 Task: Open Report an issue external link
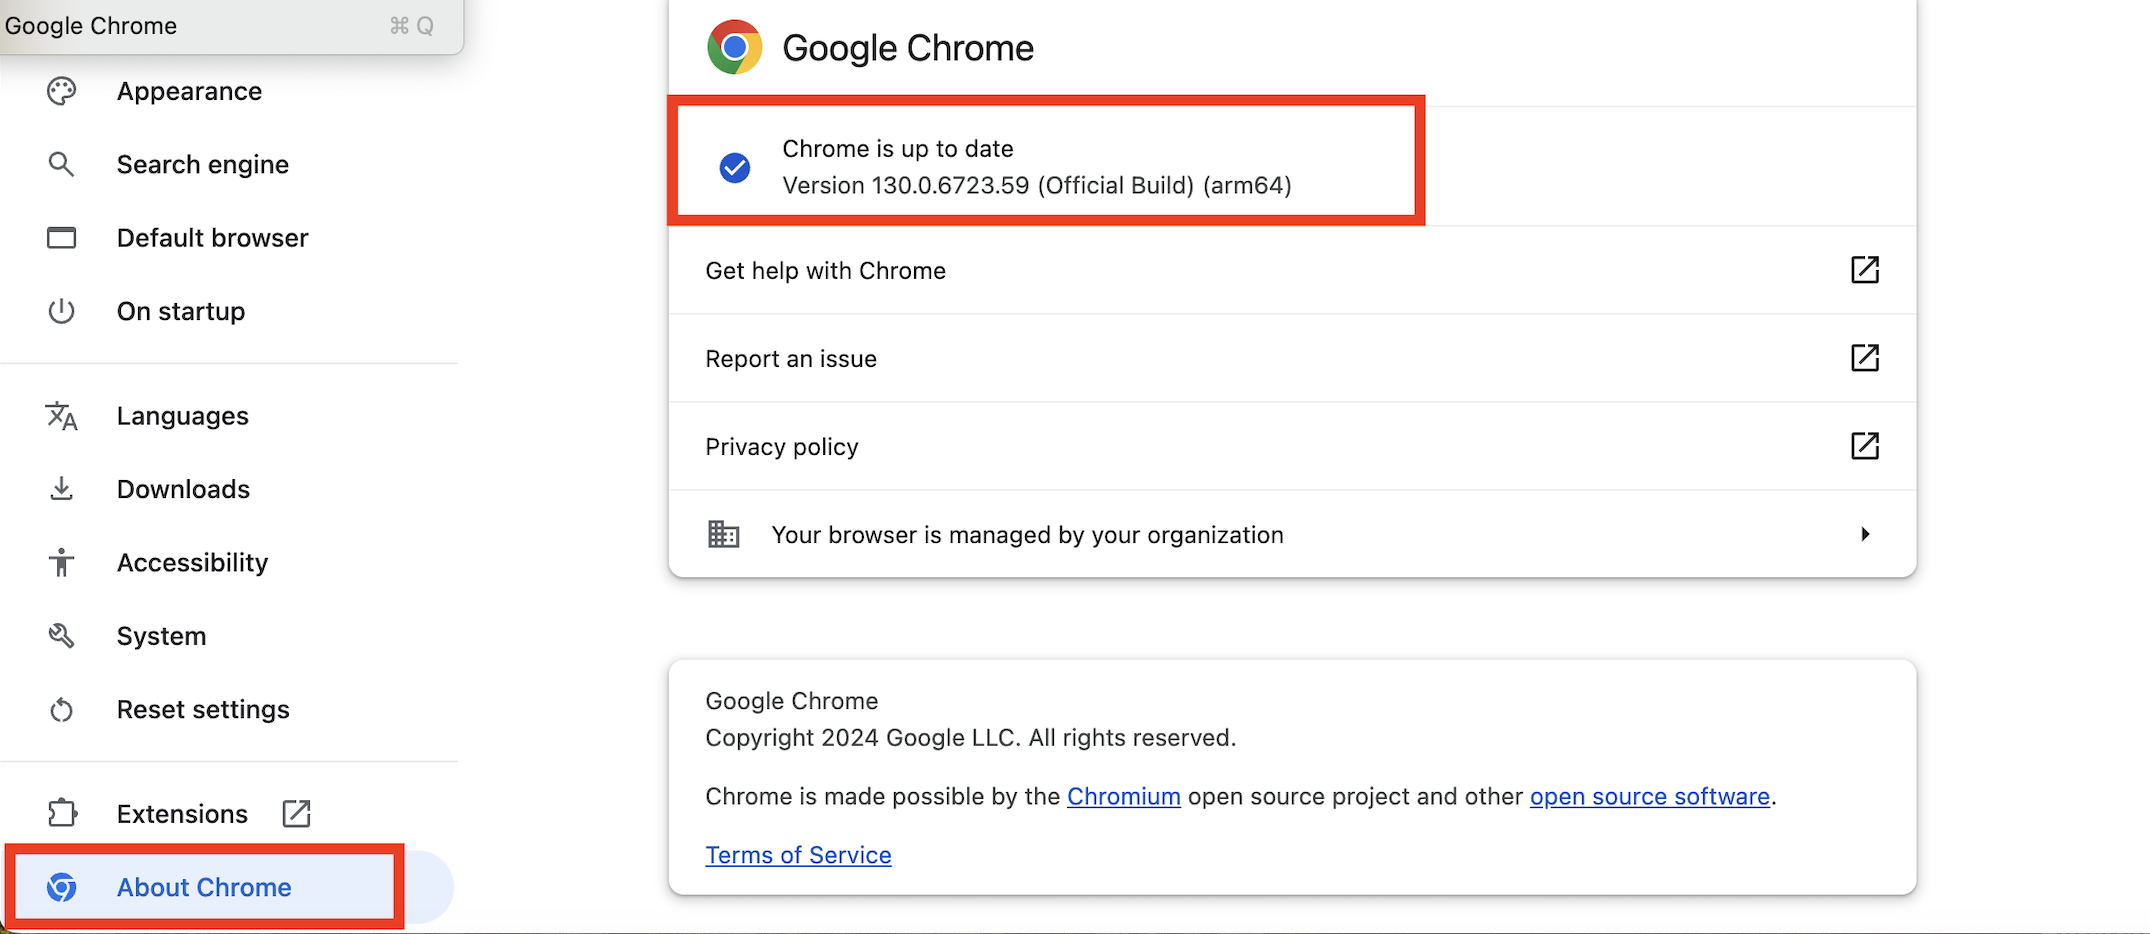click(1864, 358)
